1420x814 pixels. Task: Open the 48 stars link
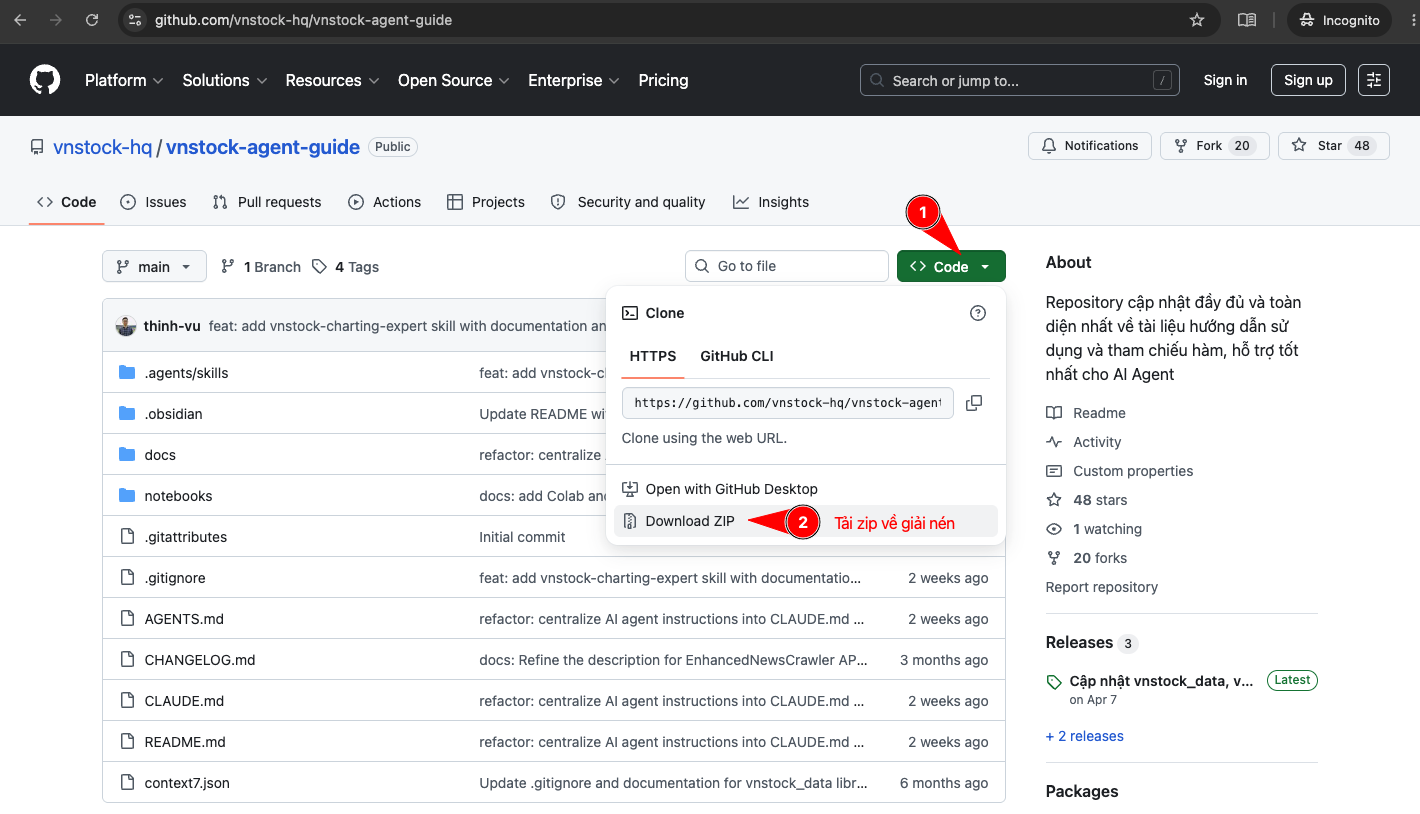1087,500
